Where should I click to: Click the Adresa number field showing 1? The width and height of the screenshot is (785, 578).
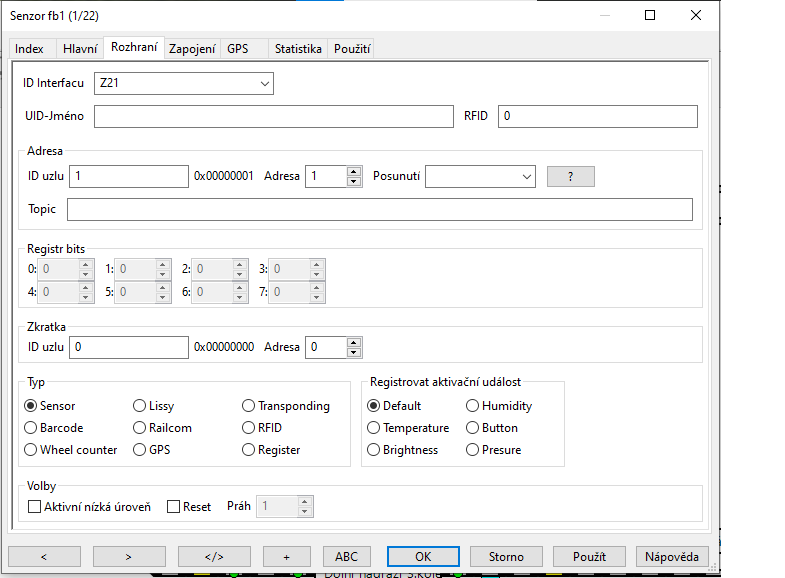326,176
